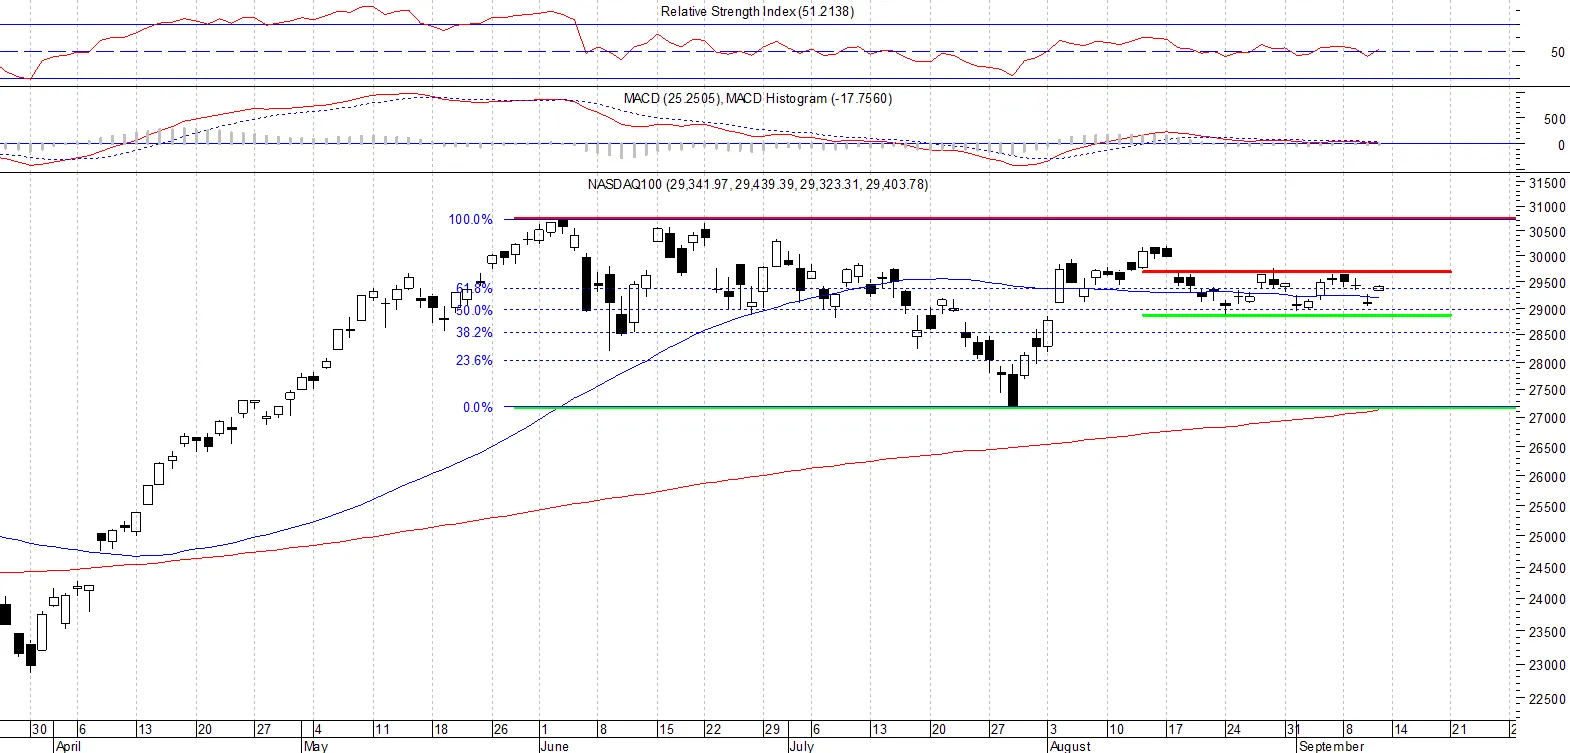Select the 30000 price axis value
1570x753 pixels.
point(1547,256)
